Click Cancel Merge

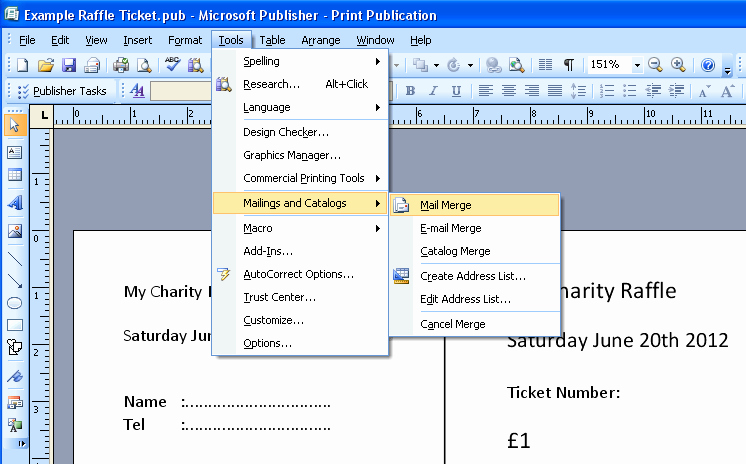(x=474, y=324)
